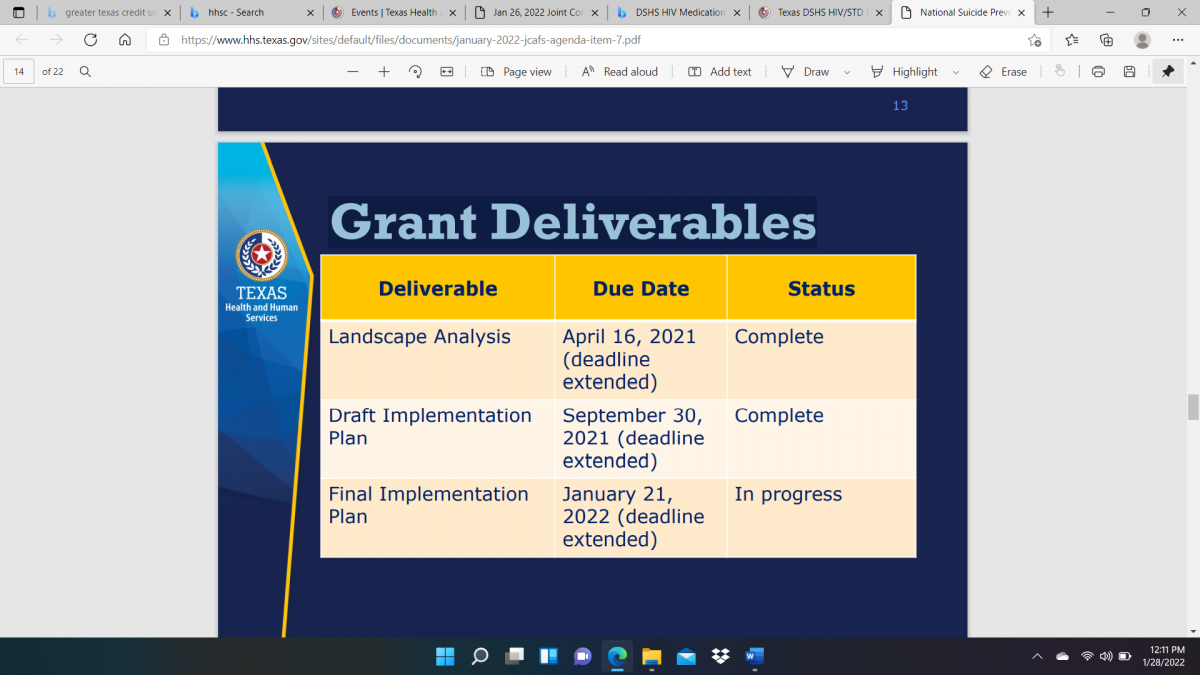The height and width of the screenshot is (675, 1200).
Task: Open Microsoft Word from the taskbar
Action: point(754,657)
